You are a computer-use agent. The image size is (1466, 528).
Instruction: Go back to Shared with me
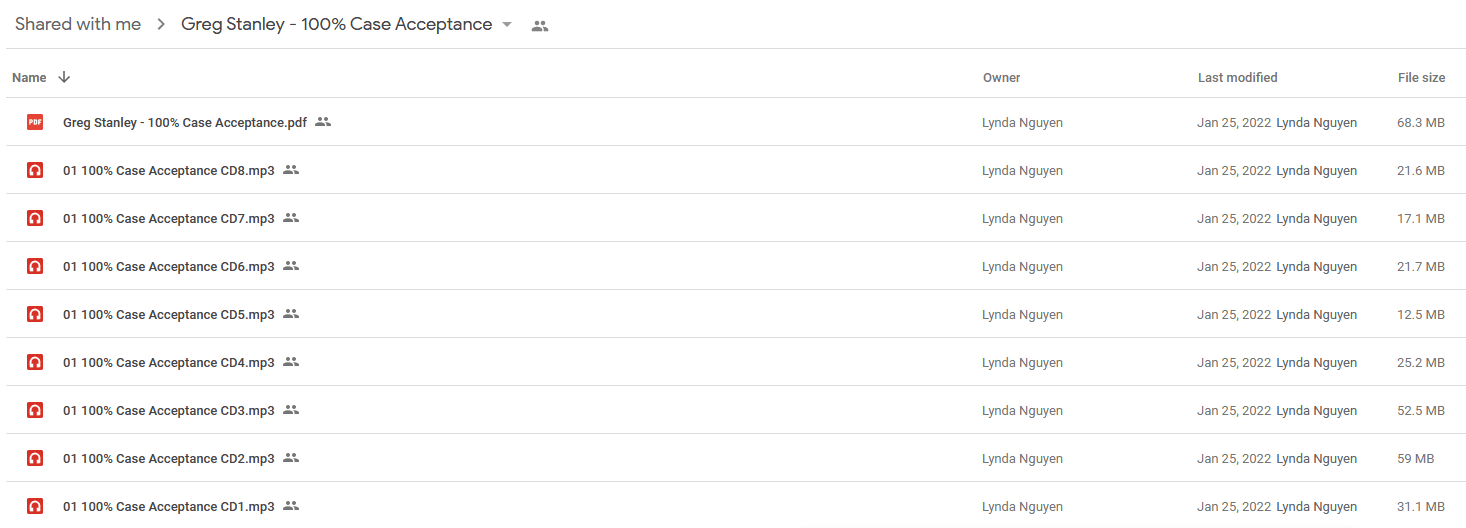78,24
